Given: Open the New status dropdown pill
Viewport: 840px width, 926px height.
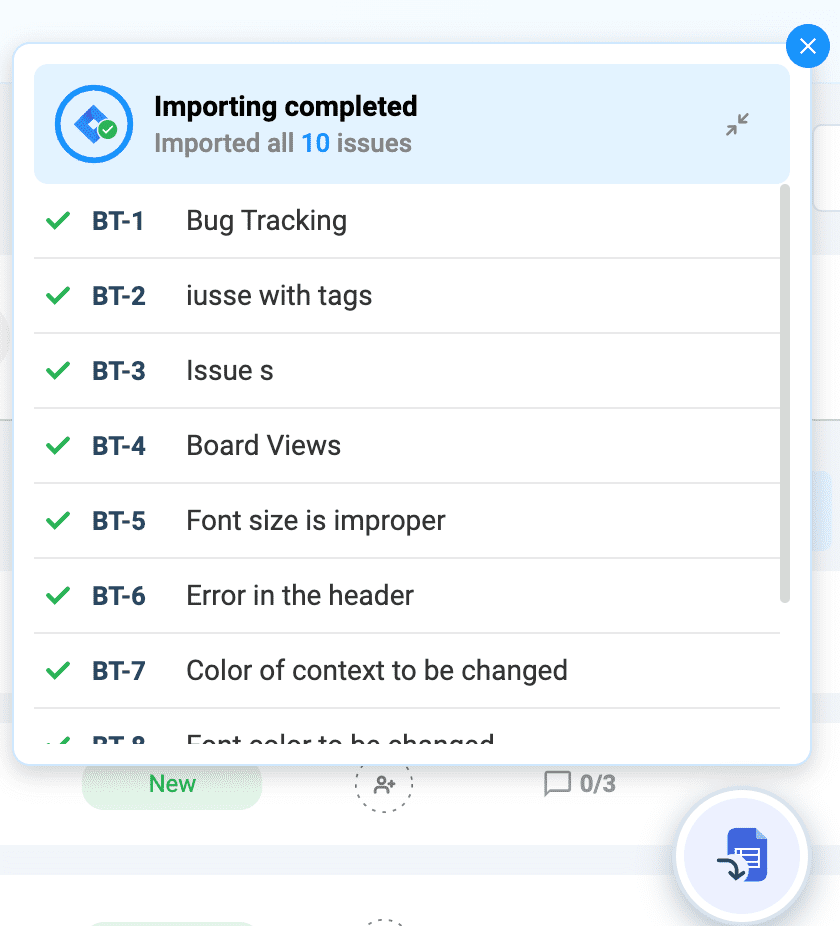Looking at the screenshot, I should [172, 784].
